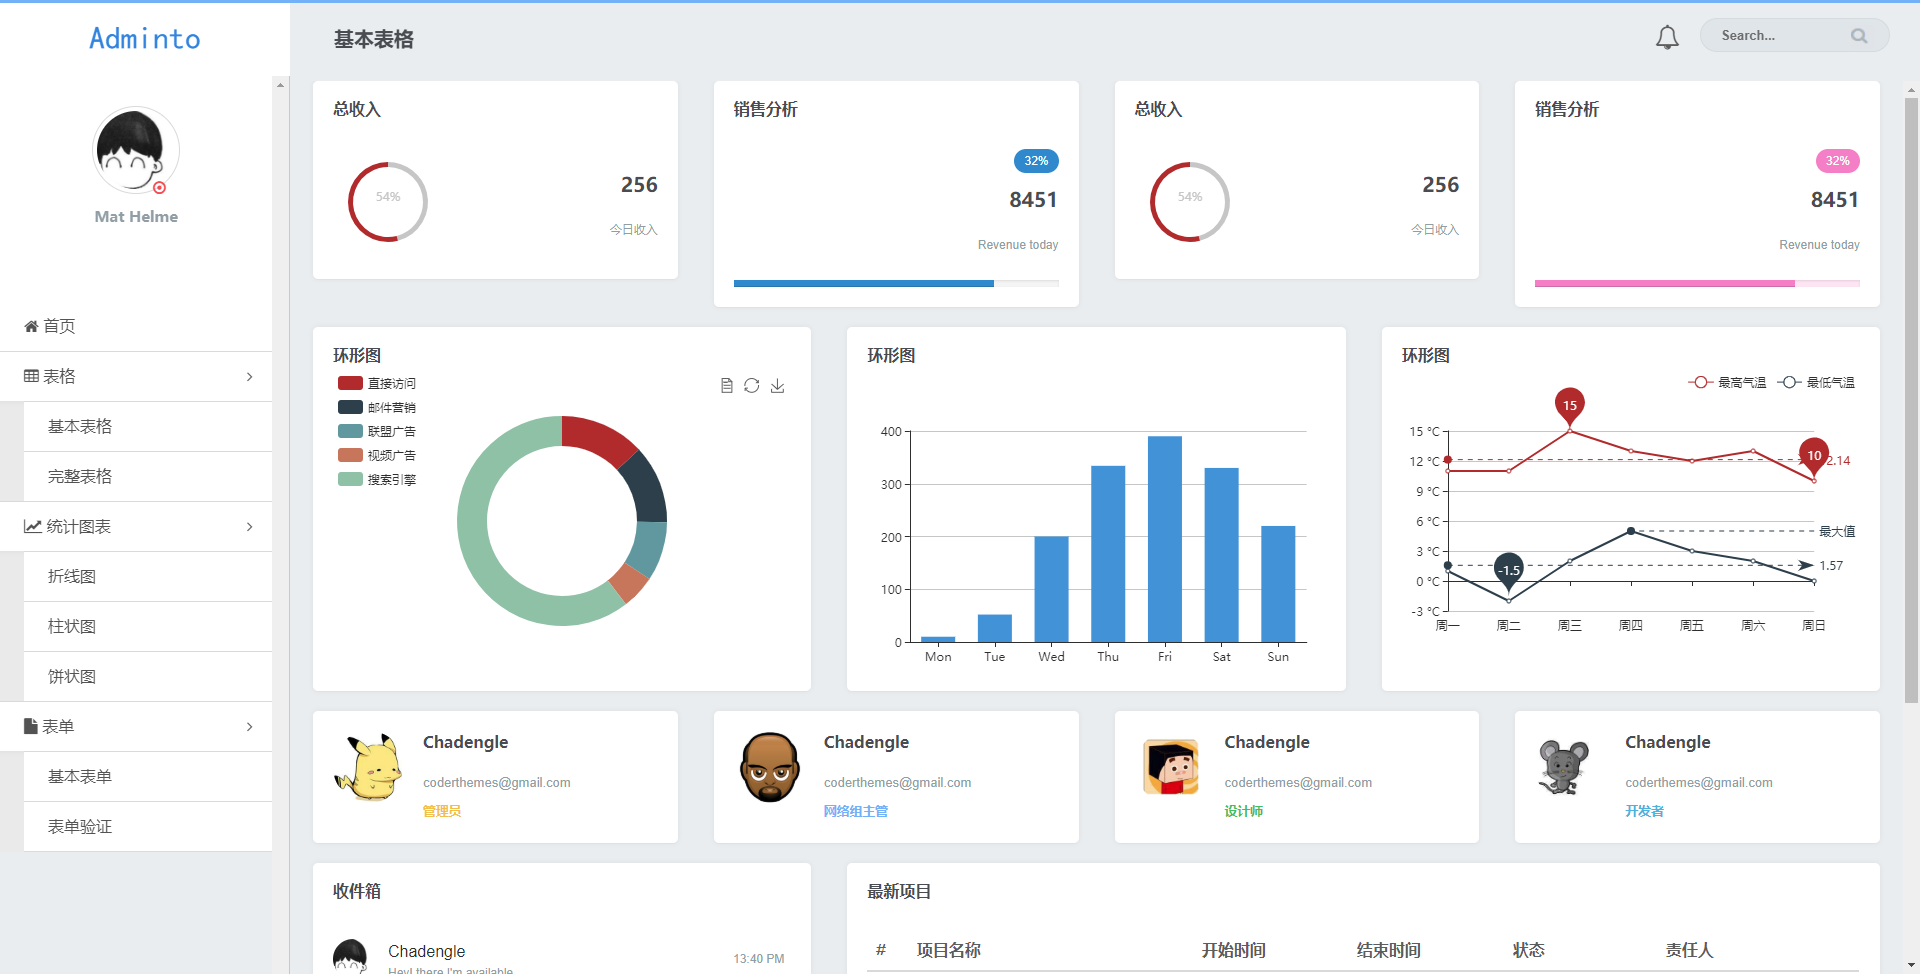The width and height of the screenshot is (1920, 974).
Task: Open 柱状图 submenu item
Action: (x=148, y=626)
